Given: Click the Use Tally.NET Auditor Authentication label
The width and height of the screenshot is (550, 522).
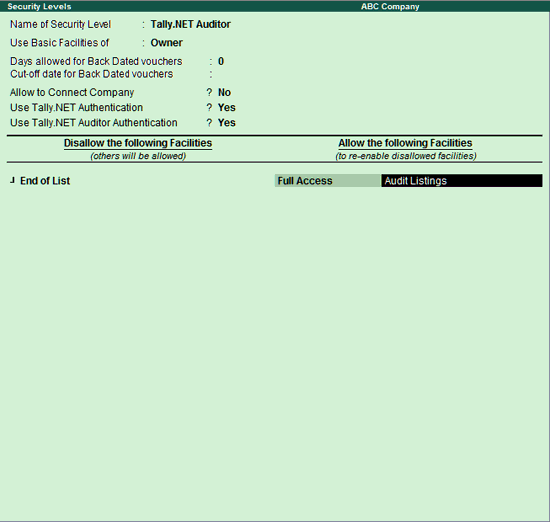Looking at the screenshot, I should click(94, 123).
